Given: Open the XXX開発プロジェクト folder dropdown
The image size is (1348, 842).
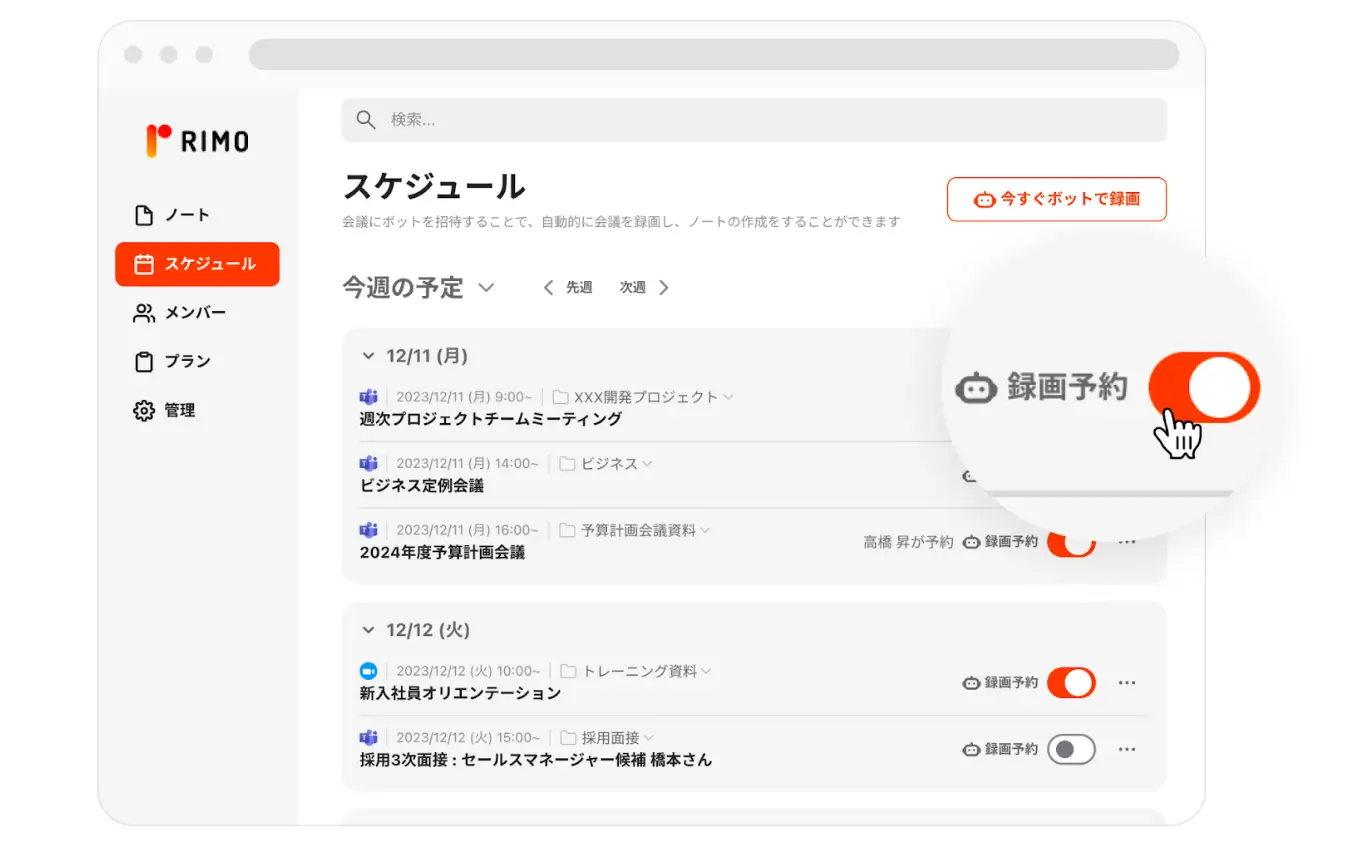Looking at the screenshot, I should pyautogui.click(x=728, y=397).
